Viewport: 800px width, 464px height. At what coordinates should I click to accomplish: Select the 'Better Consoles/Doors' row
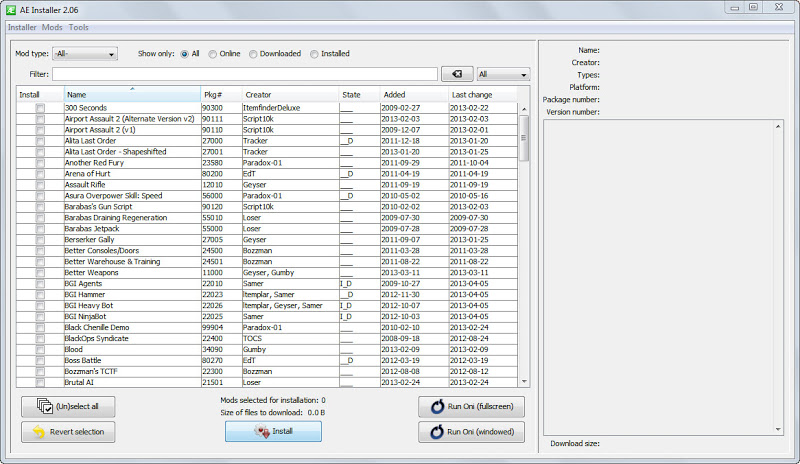267,251
